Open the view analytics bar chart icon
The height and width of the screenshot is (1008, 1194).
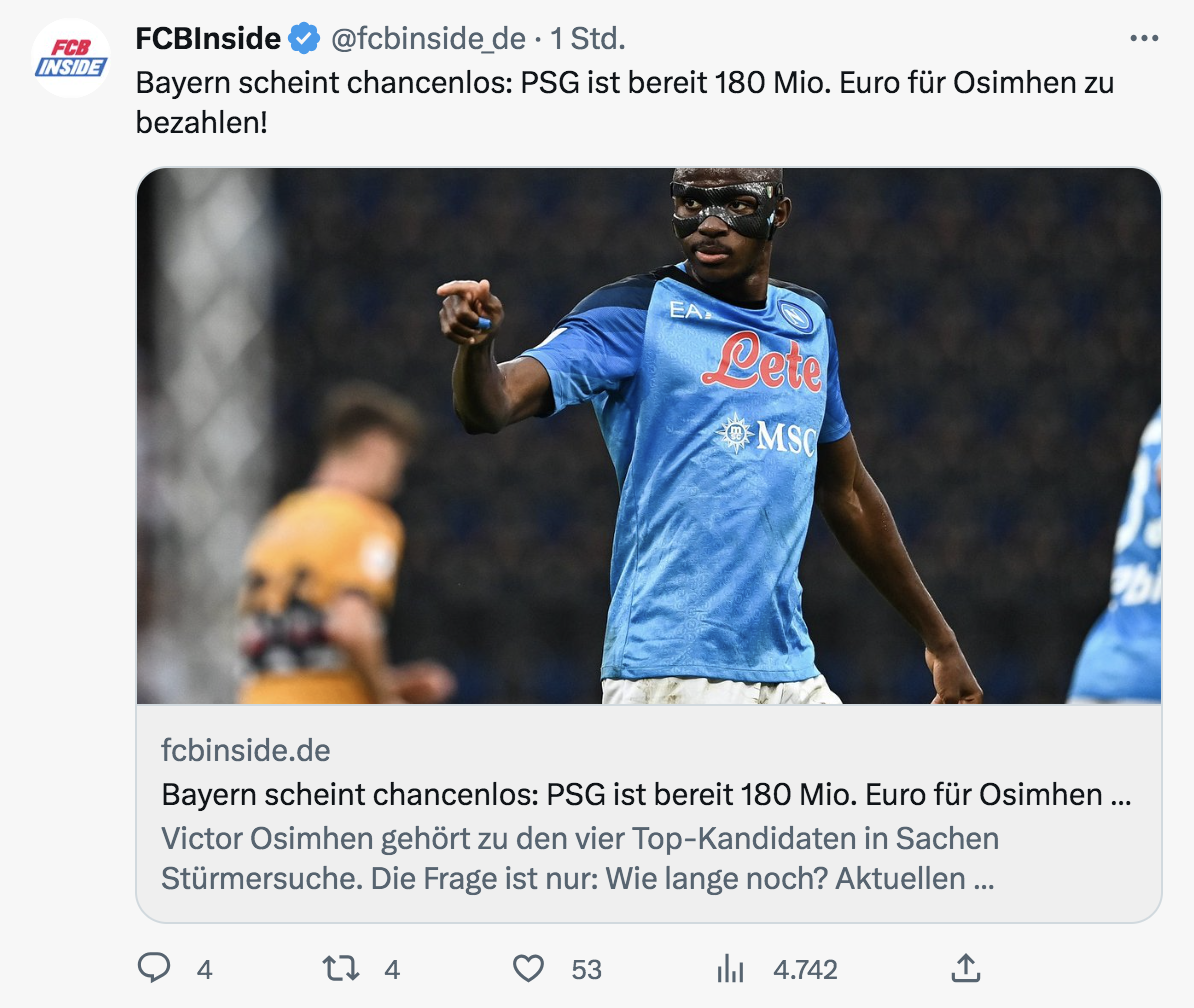[x=731, y=968]
